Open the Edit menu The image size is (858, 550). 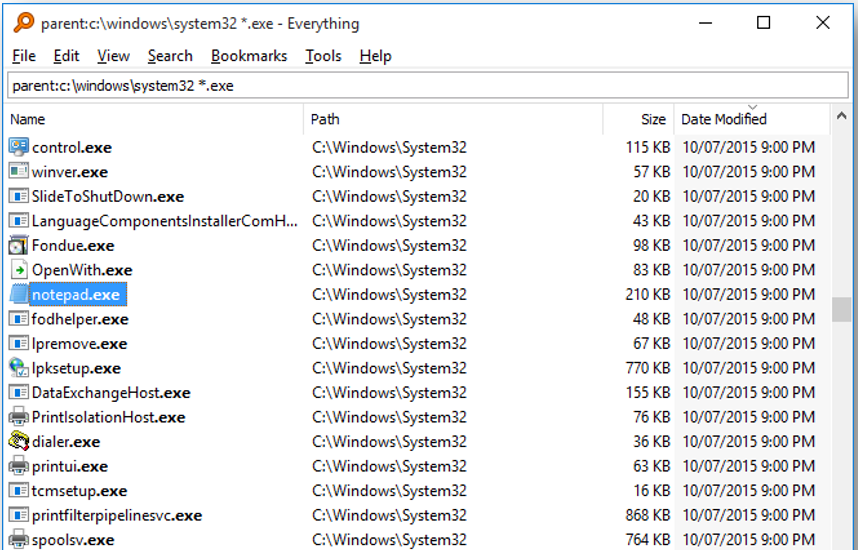[x=66, y=56]
